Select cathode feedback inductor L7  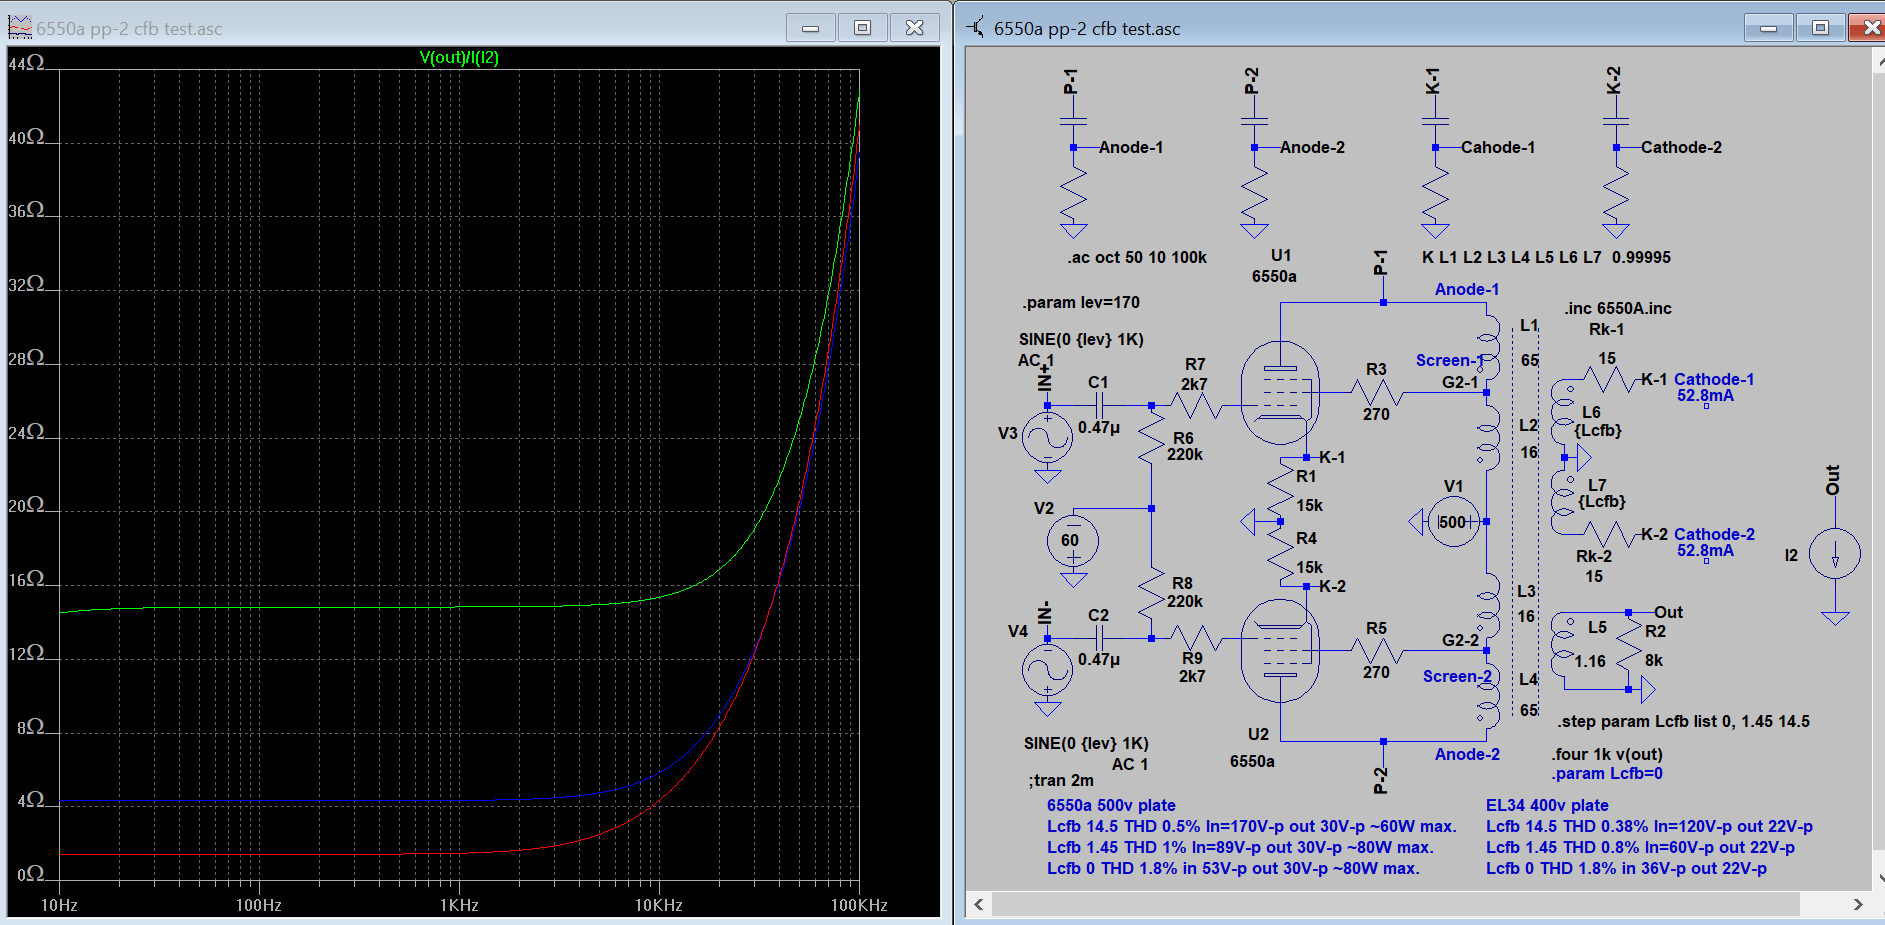click(1560, 501)
